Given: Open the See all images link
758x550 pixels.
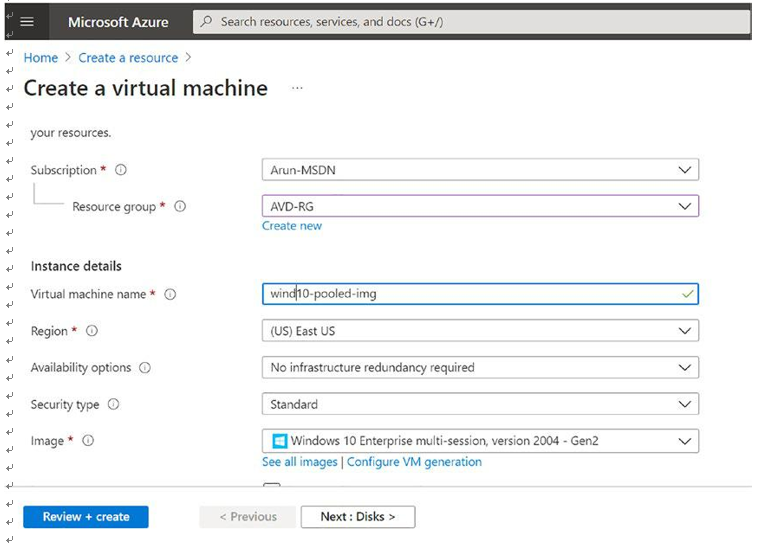Looking at the screenshot, I should point(300,462).
